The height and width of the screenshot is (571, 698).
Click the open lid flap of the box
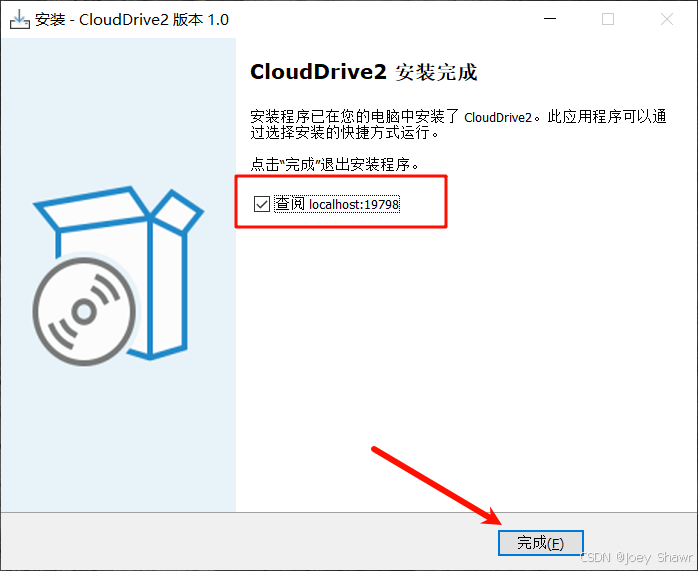click(178, 212)
